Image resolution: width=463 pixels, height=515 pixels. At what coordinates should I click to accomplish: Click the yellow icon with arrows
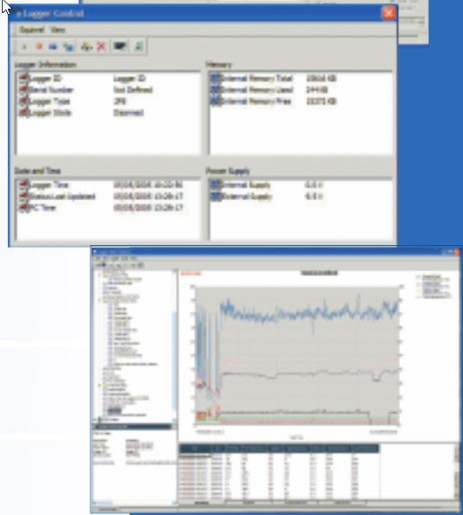87,47
